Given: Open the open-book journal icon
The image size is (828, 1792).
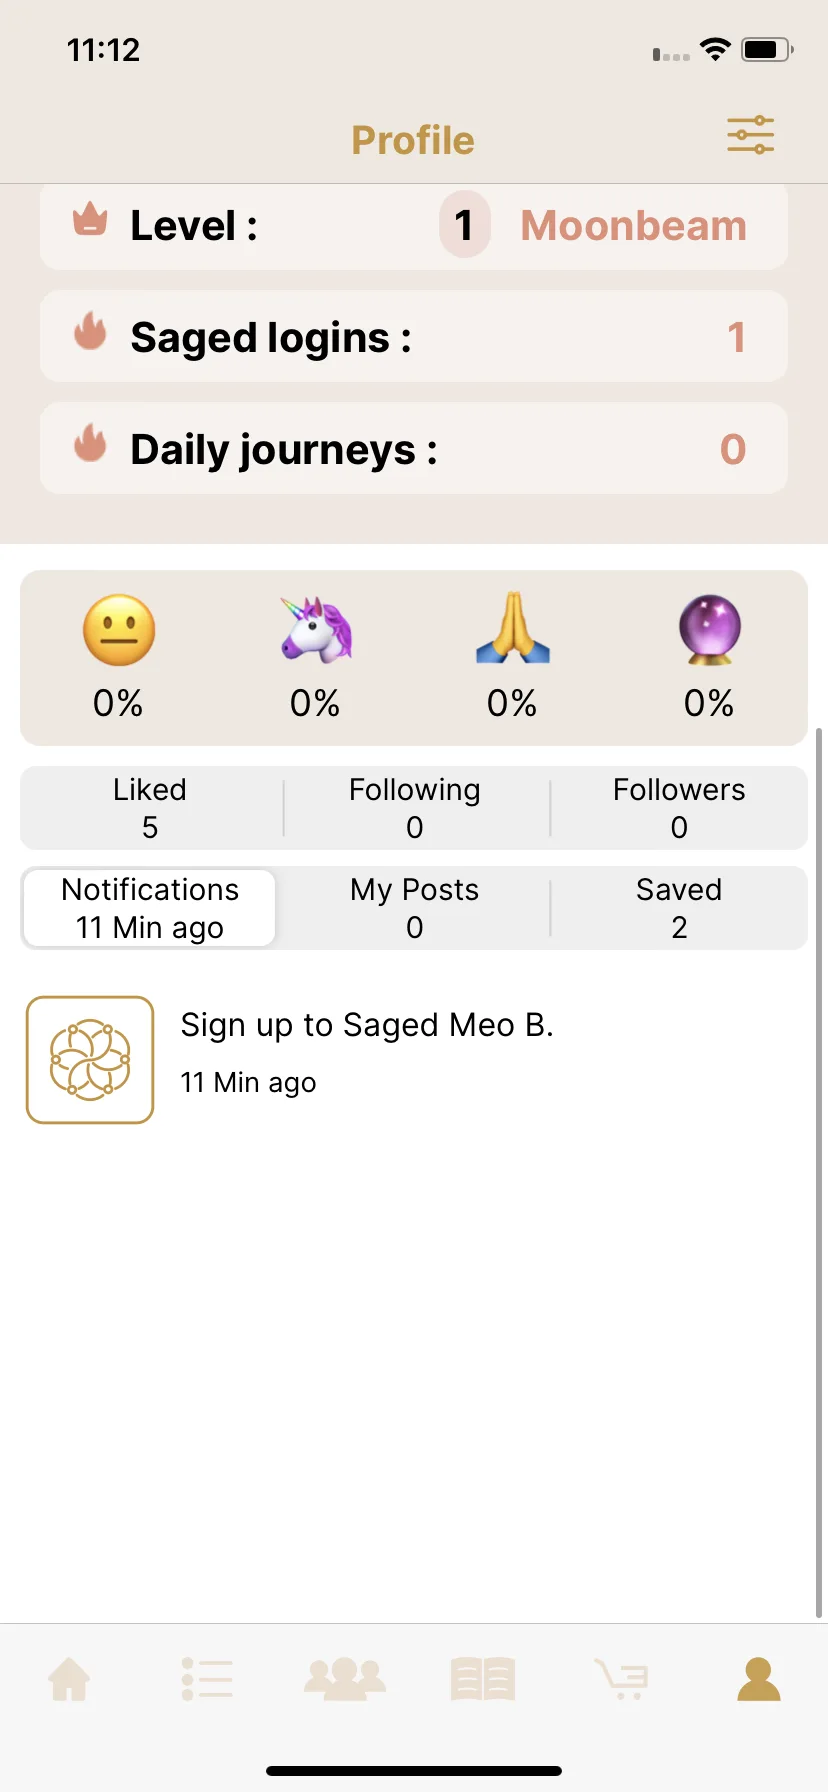Looking at the screenshot, I should [x=483, y=1679].
